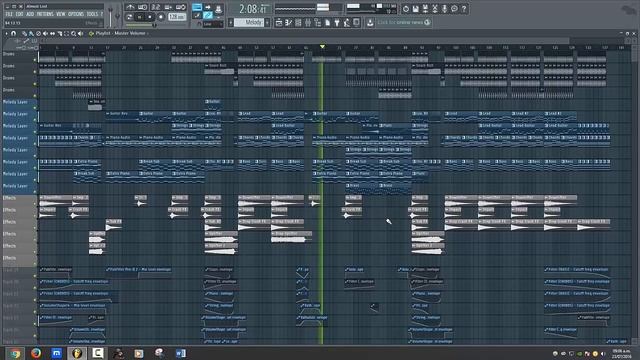Open the Playlist options arrow menu
This screenshot has height=360, width=640.
[7, 33]
